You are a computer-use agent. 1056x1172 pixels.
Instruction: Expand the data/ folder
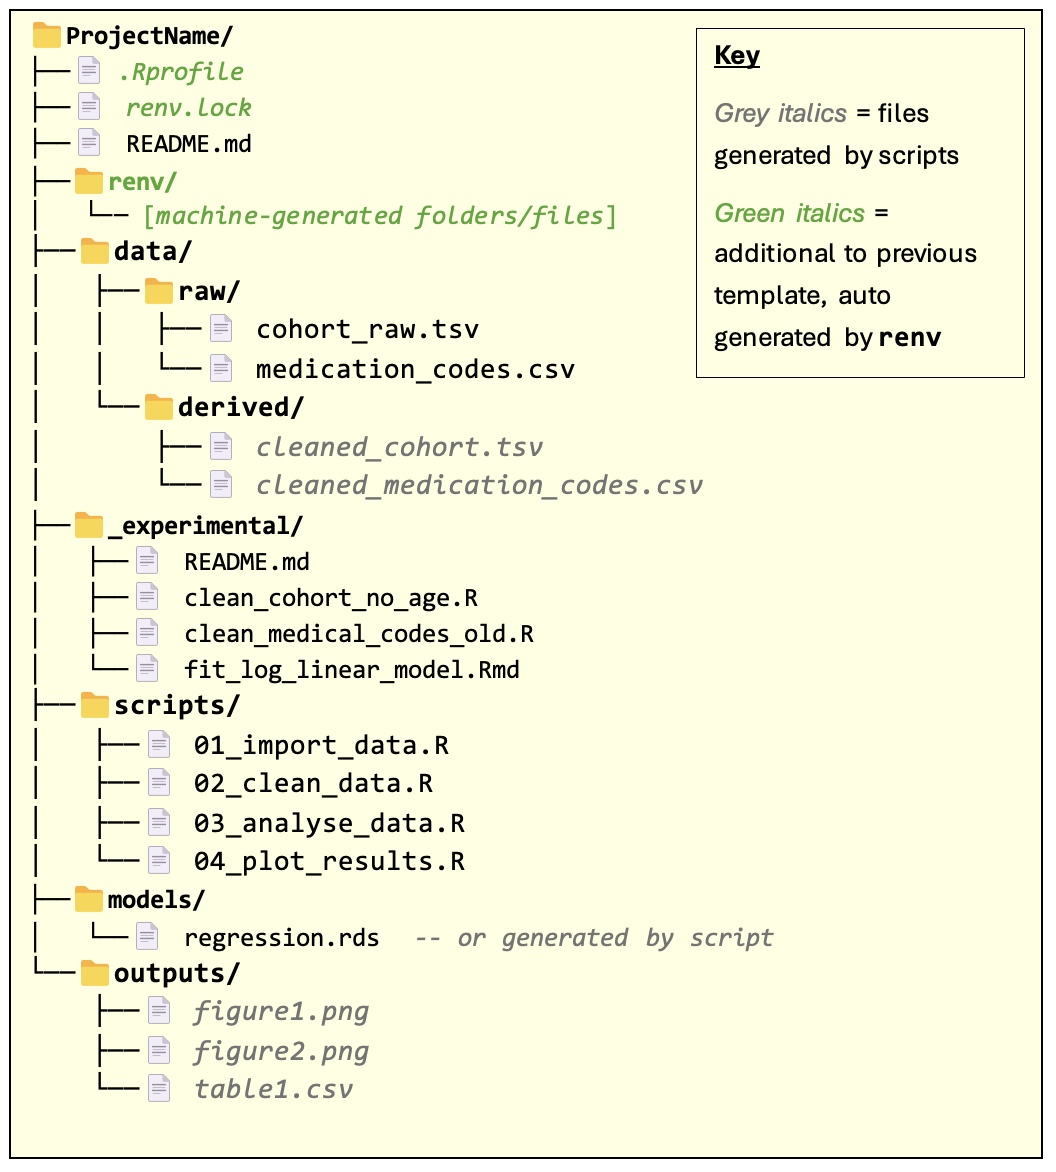pos(151,251)
